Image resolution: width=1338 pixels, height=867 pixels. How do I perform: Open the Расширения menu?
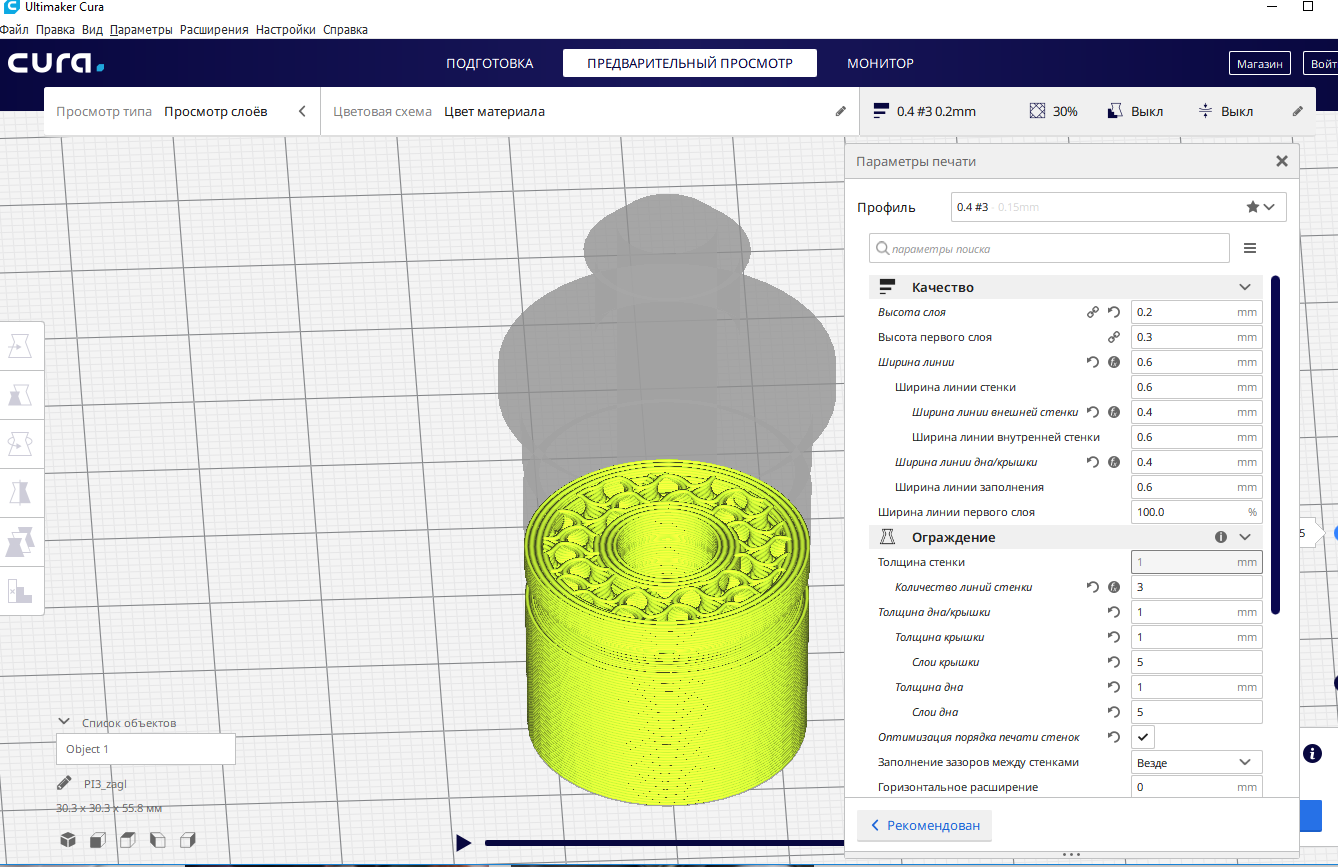point(214,30)
